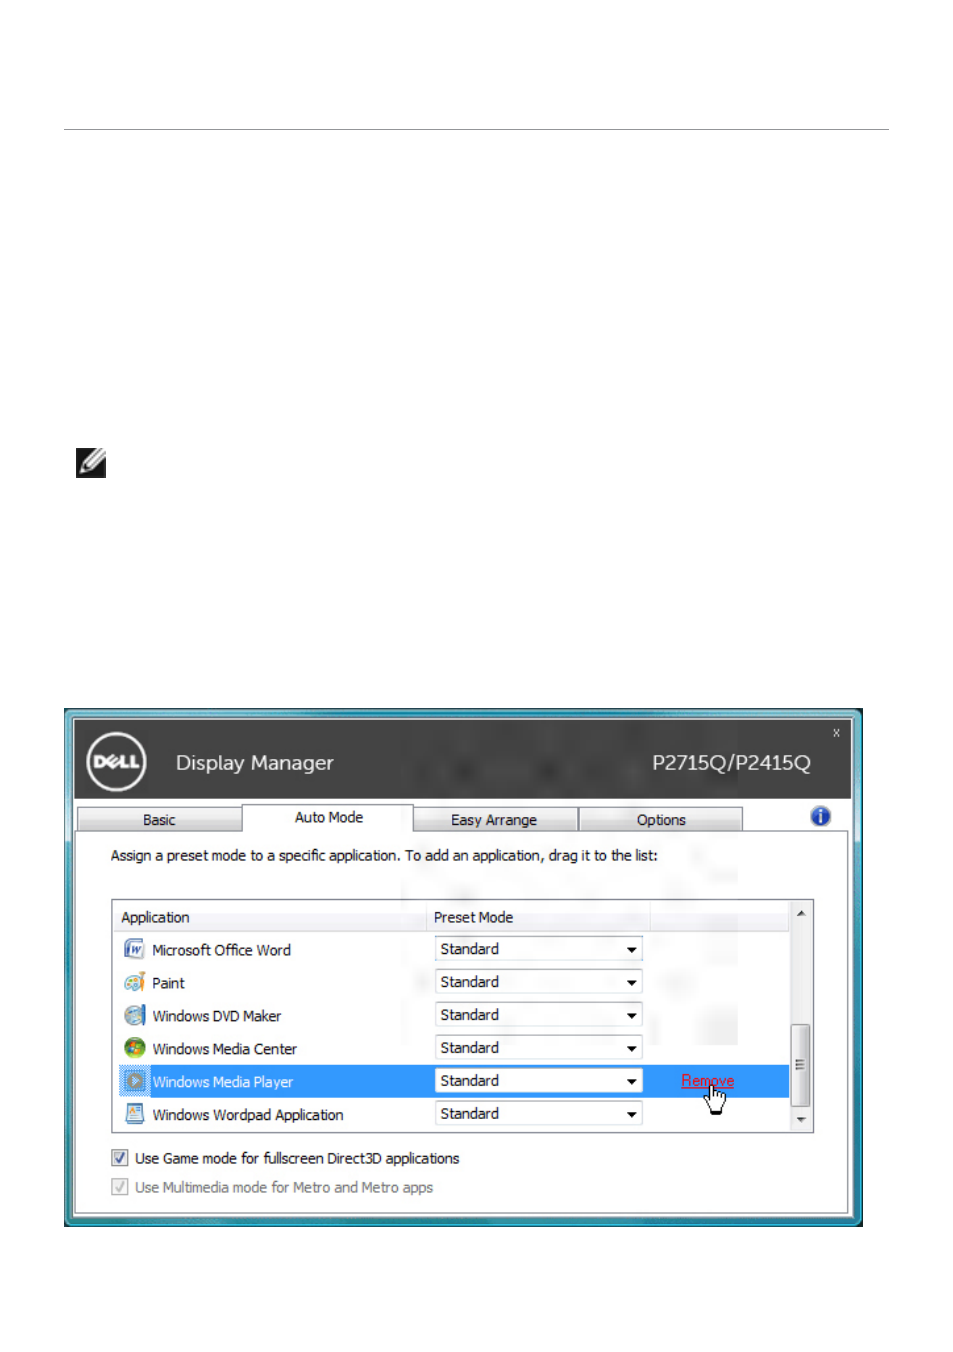
Task: Click the Windows Media Player icon
Action: (134, 1081)
